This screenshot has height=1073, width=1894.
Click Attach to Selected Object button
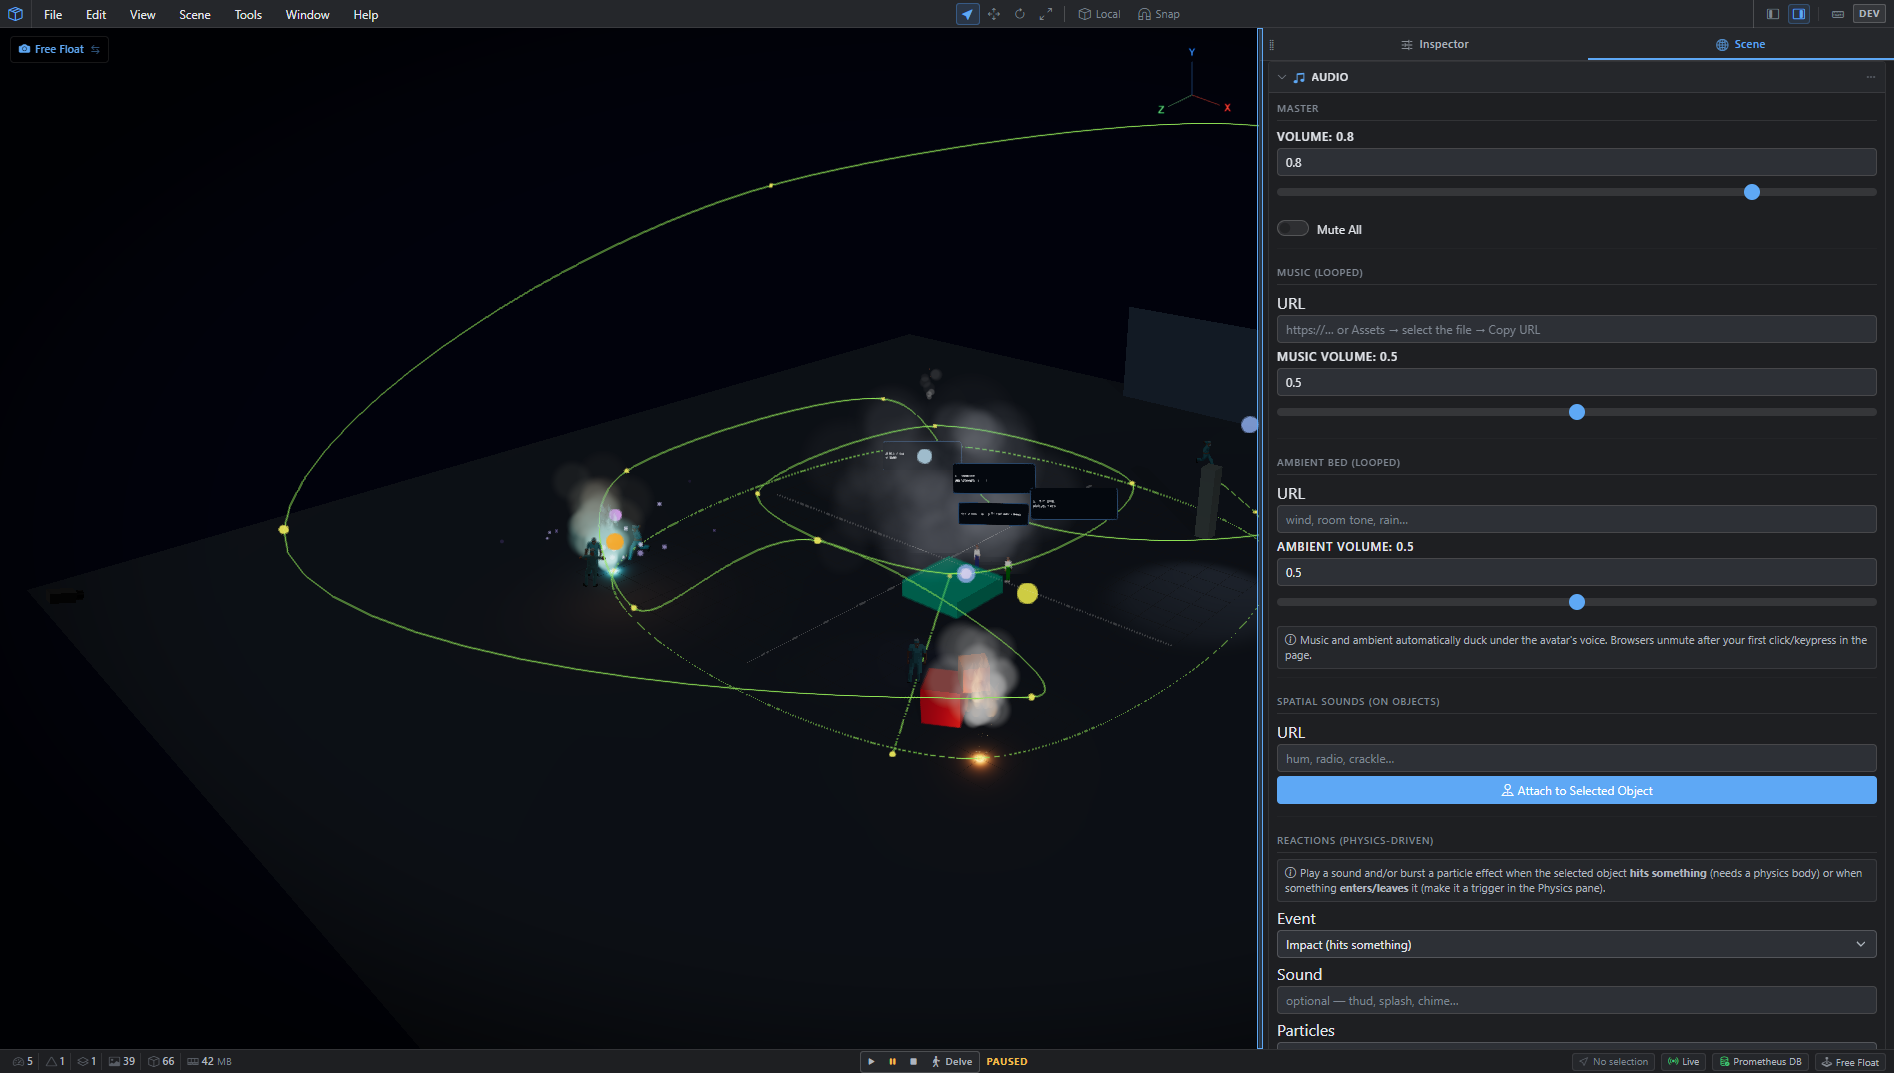point(1576,790)
